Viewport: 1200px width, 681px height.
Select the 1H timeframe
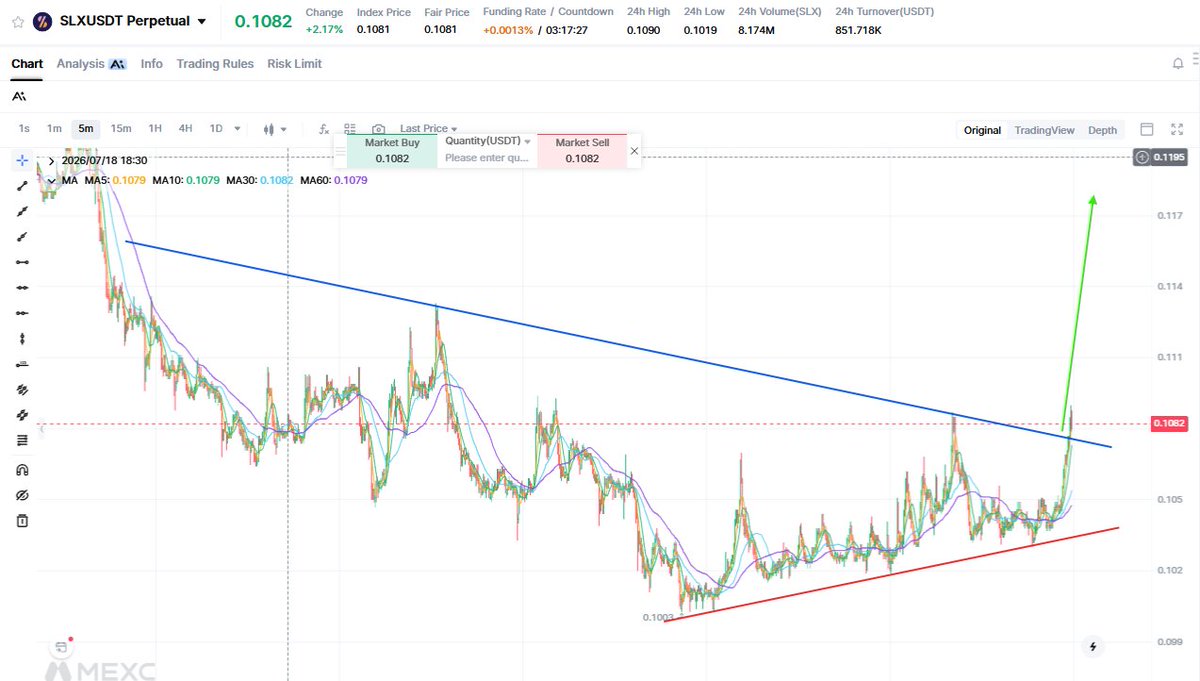tap(155, 128)
